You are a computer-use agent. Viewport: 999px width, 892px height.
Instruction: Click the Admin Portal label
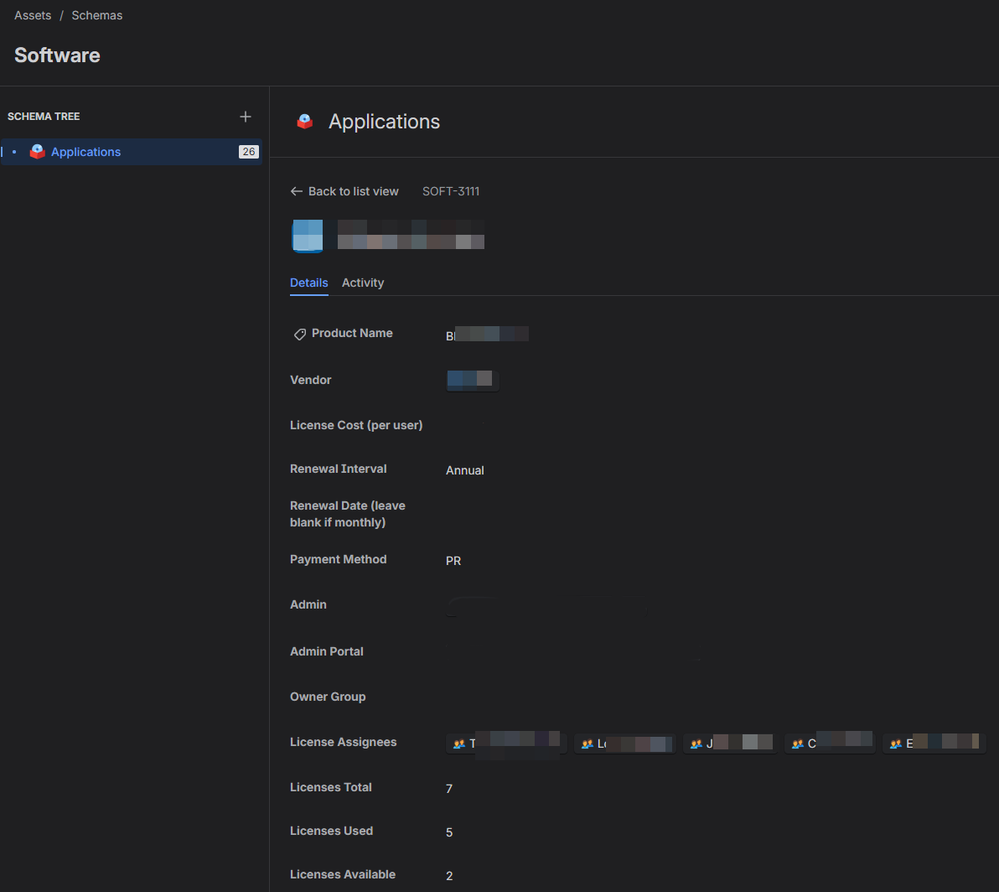[326, 651]
